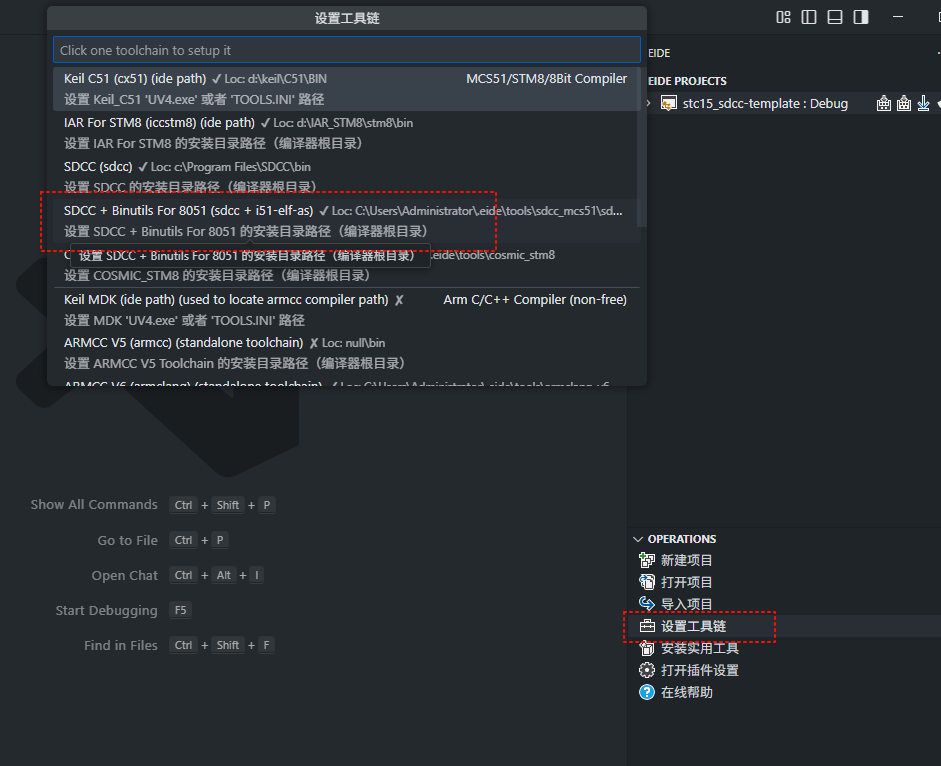Flash program with the download arrow icon

pyautogui.click(x=924, y=103)
